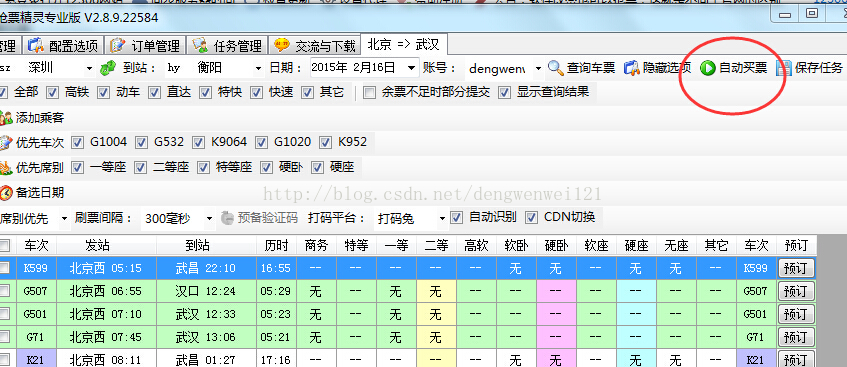
Task: Click the 配置选项 tab icon
Action: coord(36,45)
